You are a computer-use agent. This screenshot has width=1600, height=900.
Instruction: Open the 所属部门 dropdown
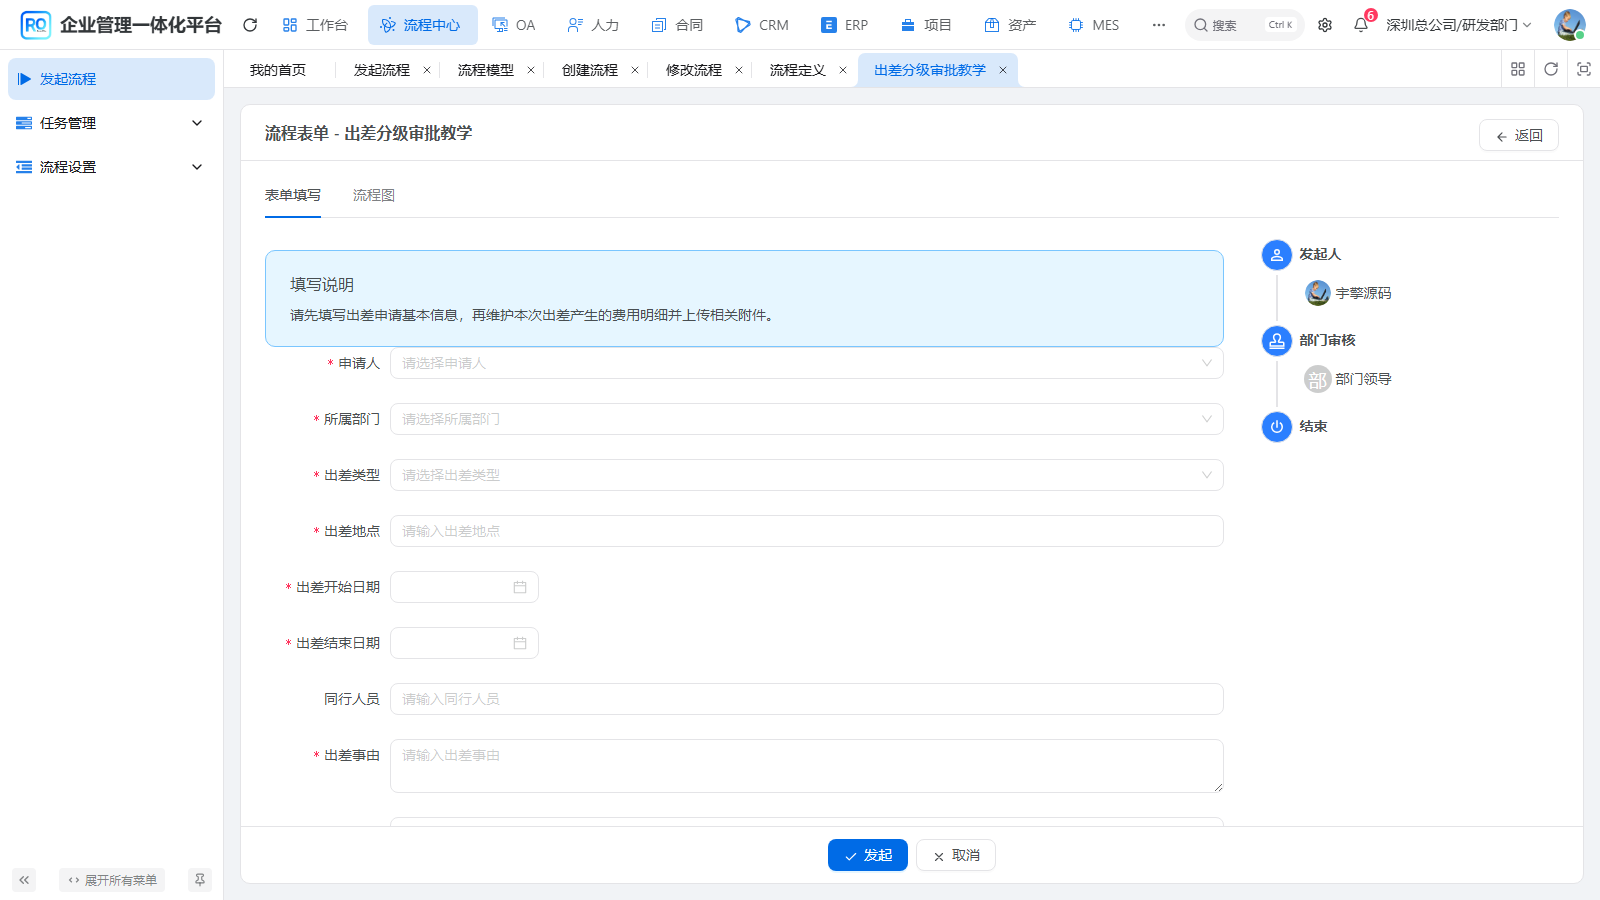807,419
